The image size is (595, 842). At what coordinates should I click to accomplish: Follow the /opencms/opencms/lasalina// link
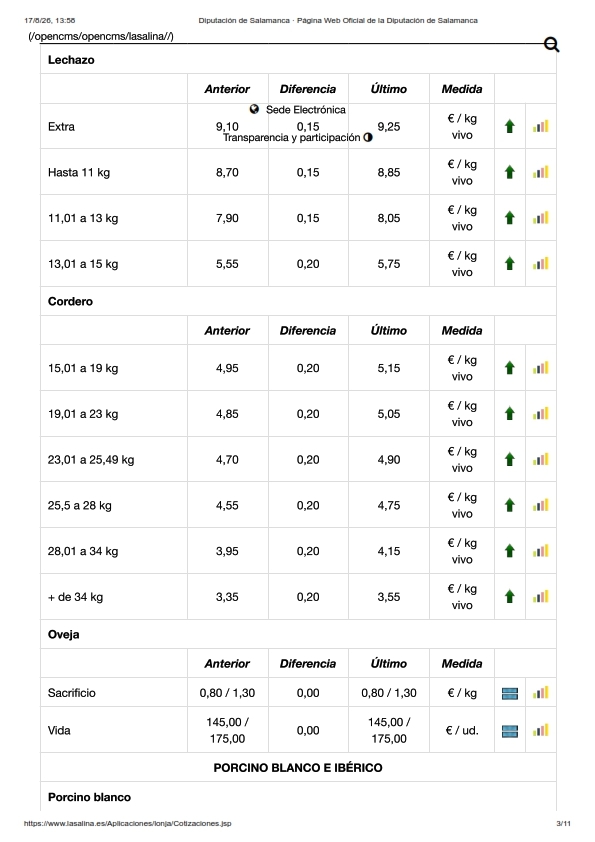(101, 37)
